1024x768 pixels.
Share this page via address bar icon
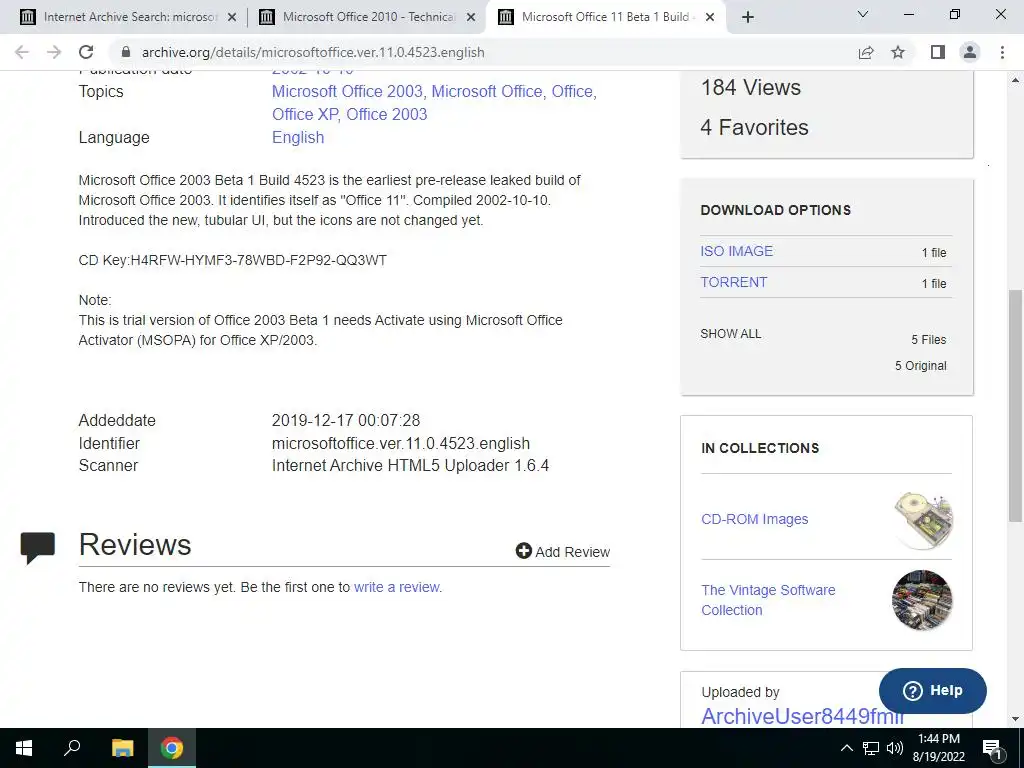coord(866,52)
